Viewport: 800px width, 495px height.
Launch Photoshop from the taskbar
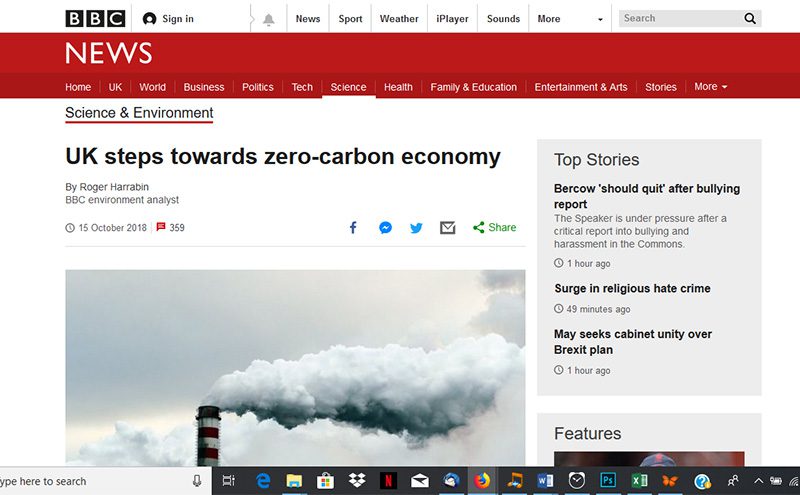tap(607, 481)
